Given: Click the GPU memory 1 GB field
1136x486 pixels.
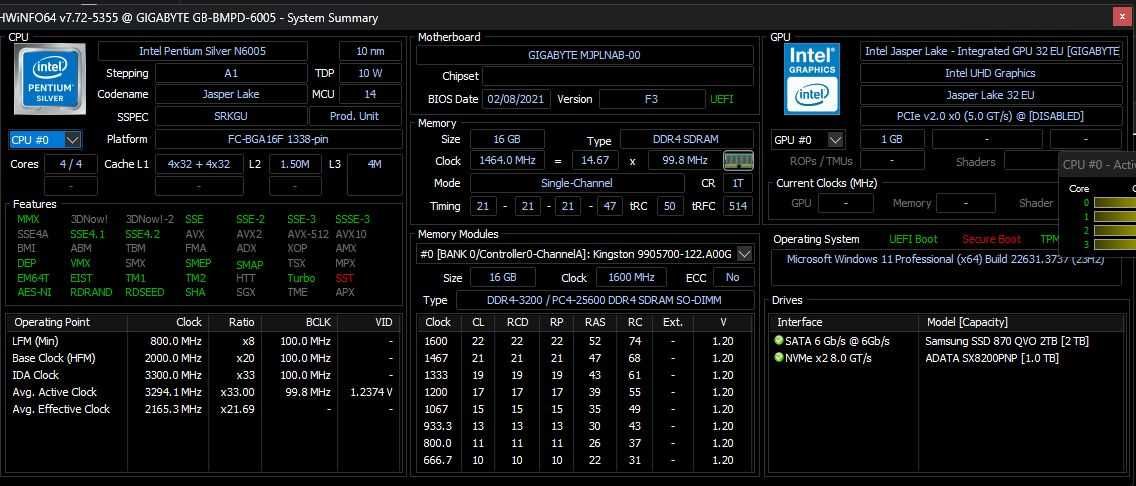Looking at the screenshot, I should click(x=892, y=140).
